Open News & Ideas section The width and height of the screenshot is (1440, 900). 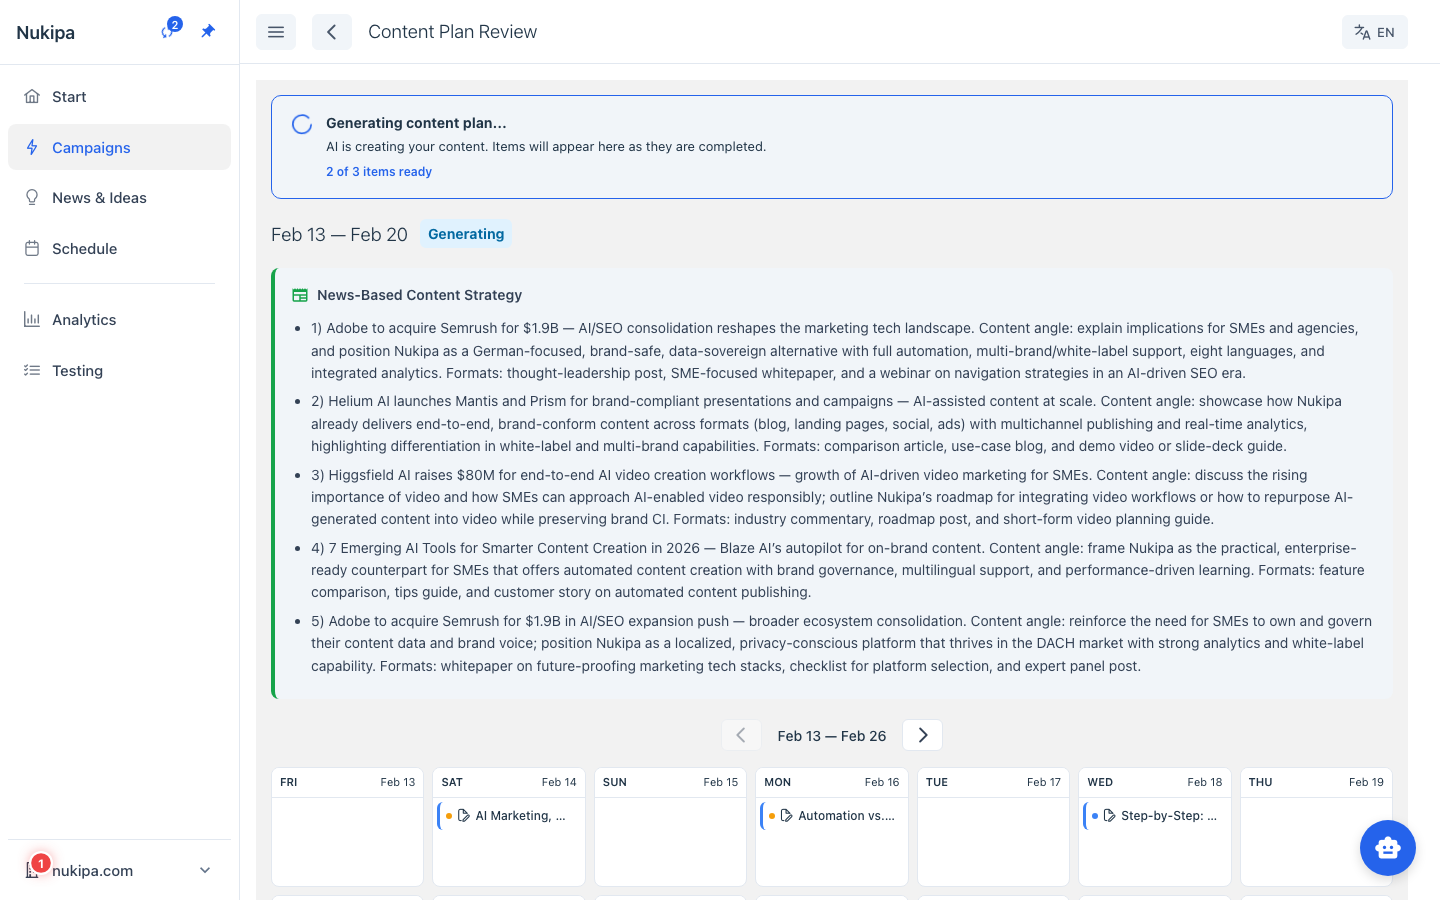(99, 198)
